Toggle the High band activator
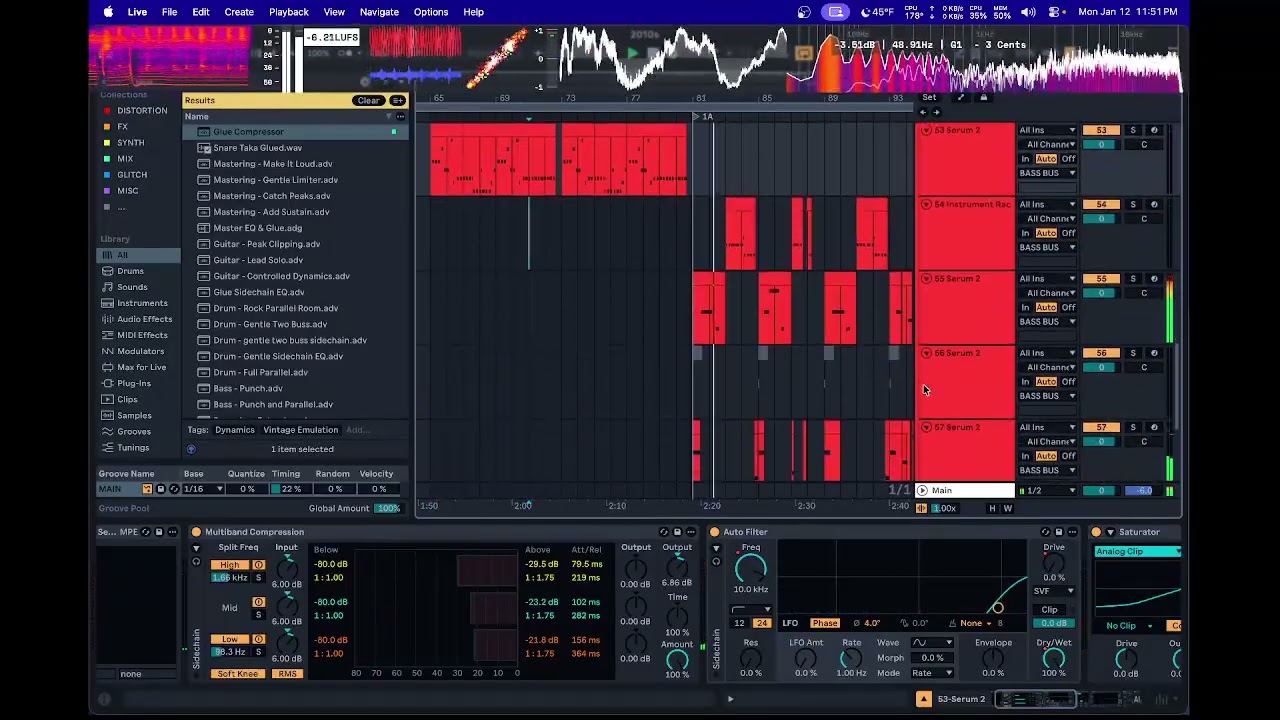The image size is (1280, 720). (x=258, y=565)
